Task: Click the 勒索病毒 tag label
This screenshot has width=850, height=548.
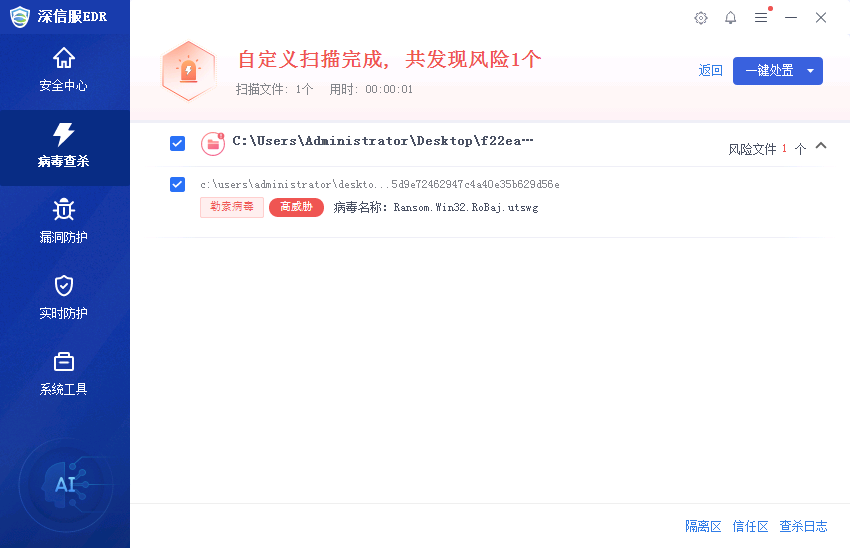Action: (x=232, y=207)
